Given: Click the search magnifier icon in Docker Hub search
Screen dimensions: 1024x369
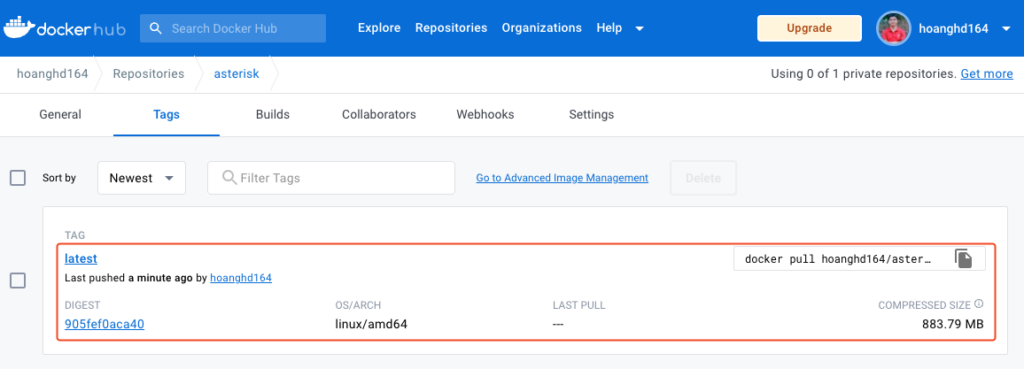Looking at the screenshot, I should [x=155, y=28].
